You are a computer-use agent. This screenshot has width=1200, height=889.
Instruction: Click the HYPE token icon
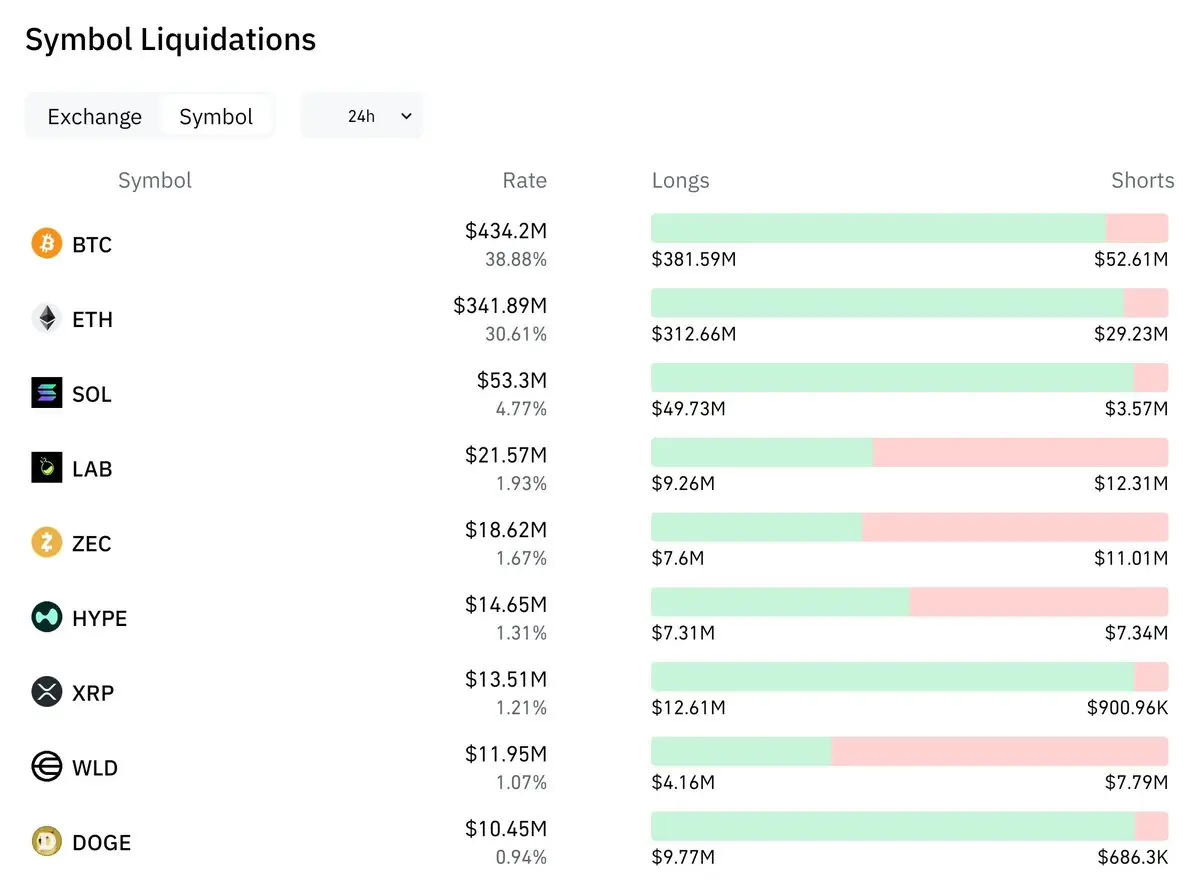(47, 617)
